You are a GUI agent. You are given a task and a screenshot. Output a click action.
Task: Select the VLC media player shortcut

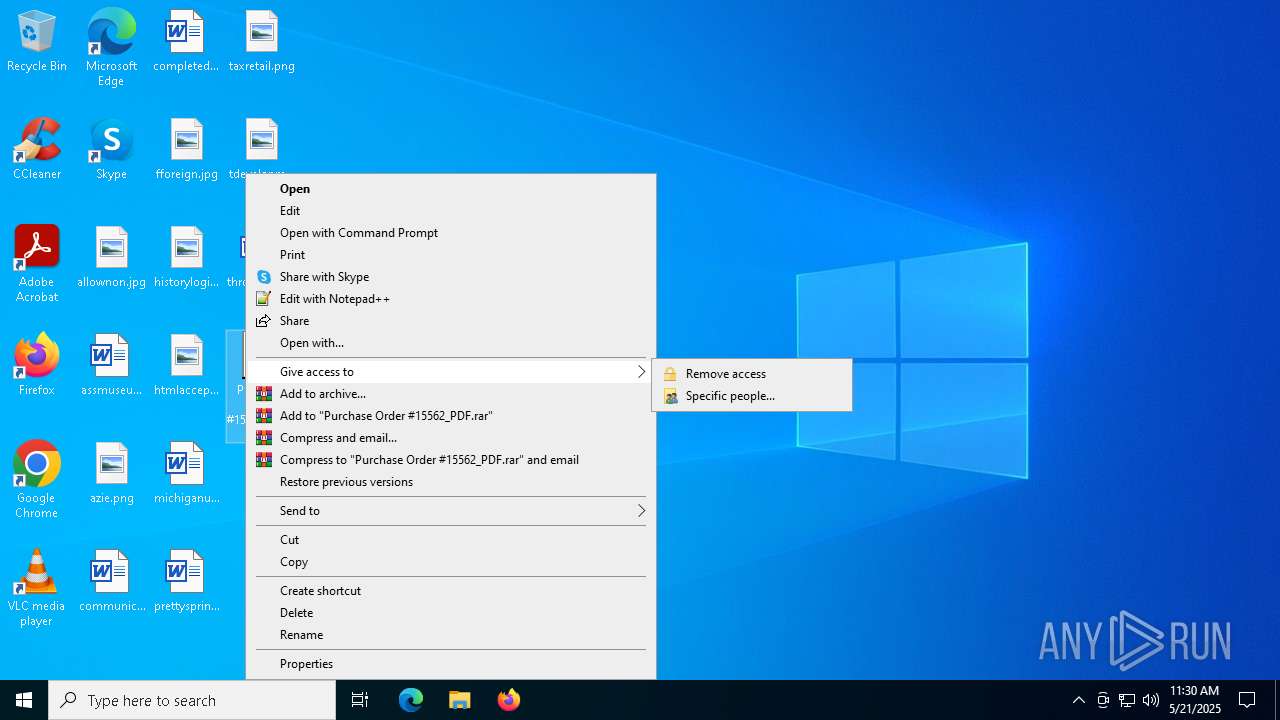point(37,588)
